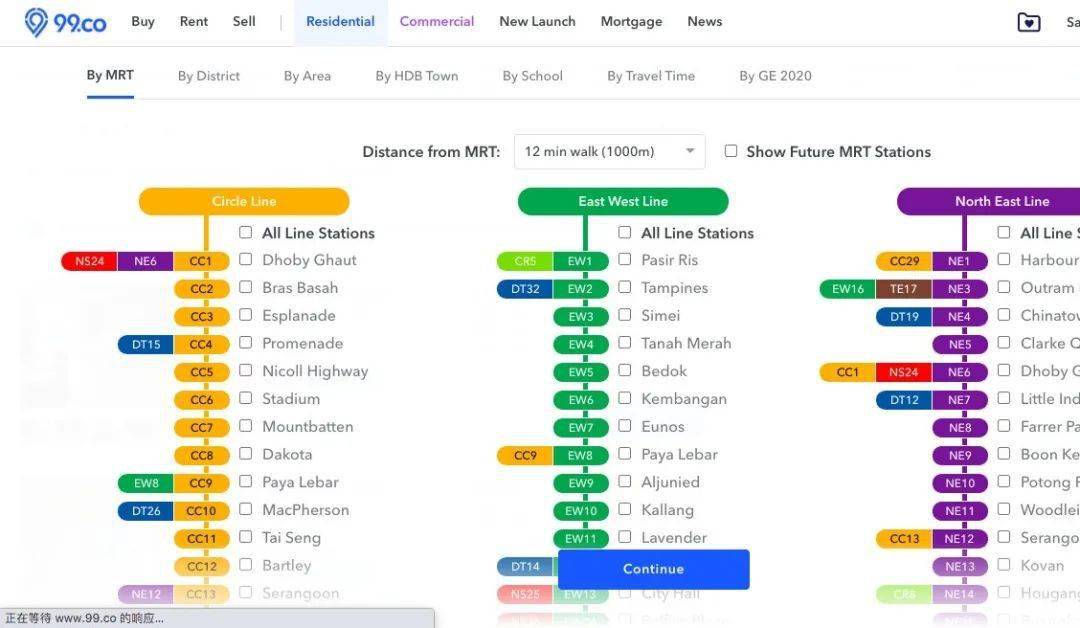Tick the Tampines station checkbox
Viewport: 1080px width, 628px height.
pos(625,287)
